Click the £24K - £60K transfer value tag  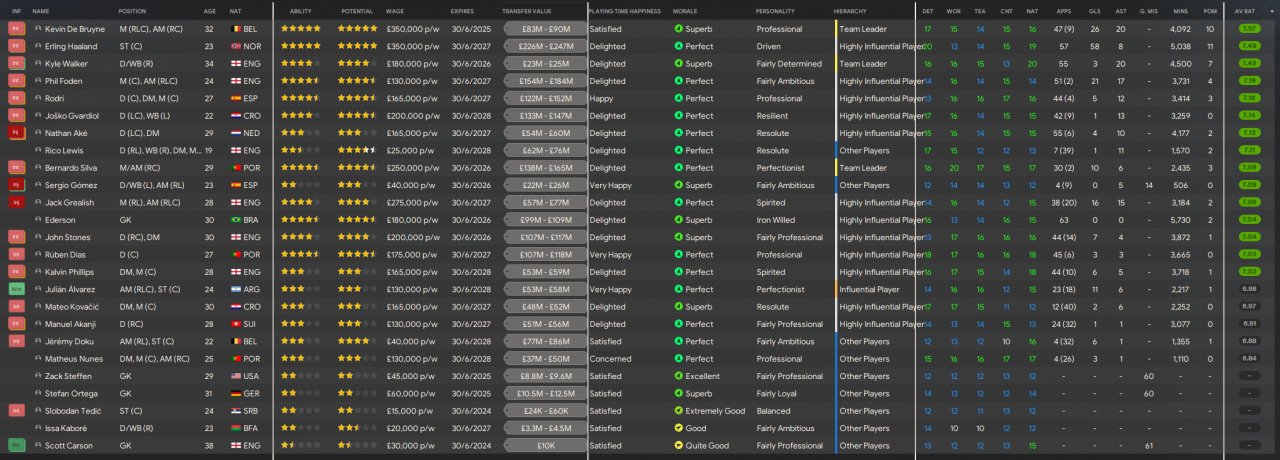[543, 410]
